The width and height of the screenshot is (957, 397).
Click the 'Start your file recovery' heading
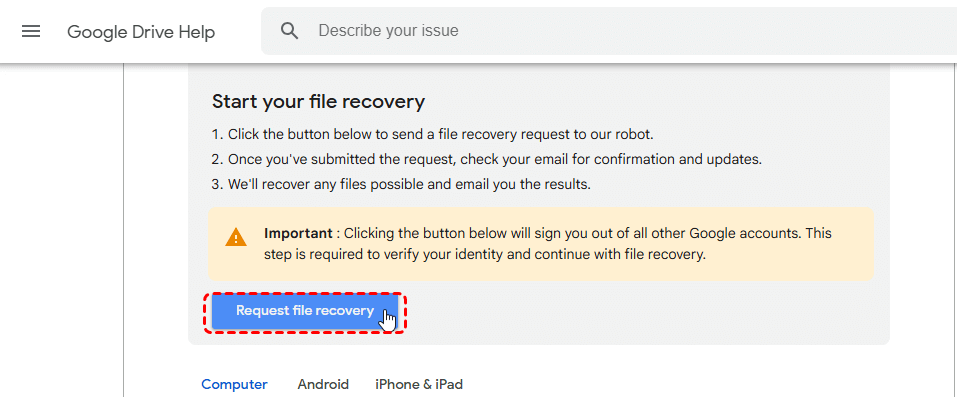318,101
